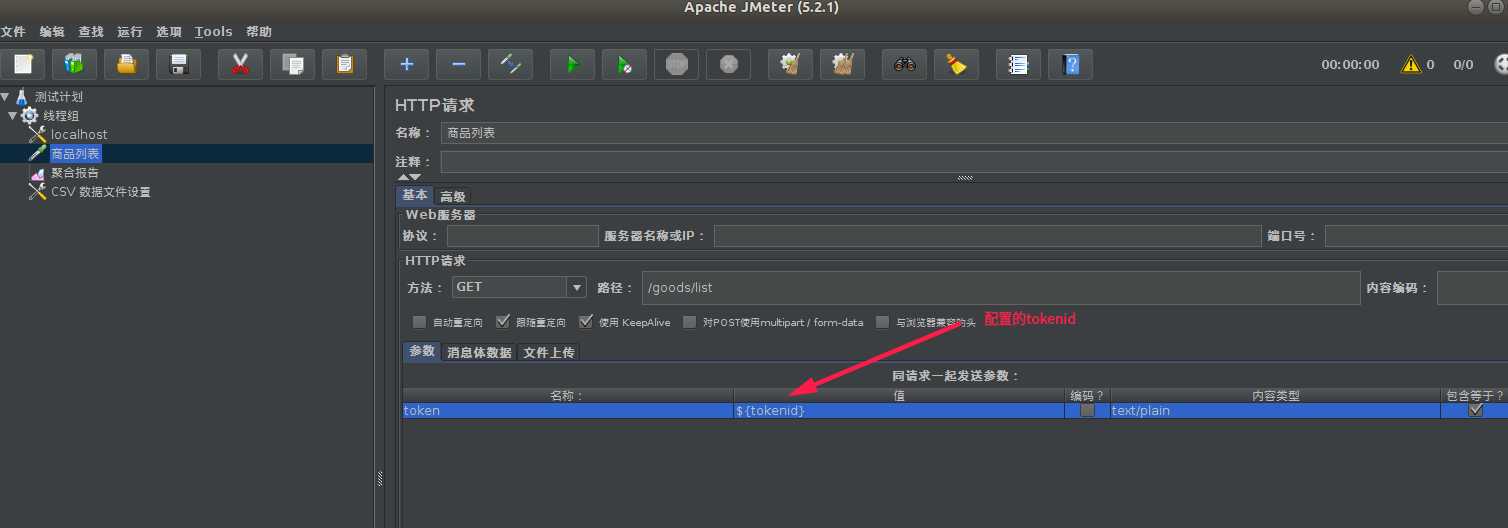1508x528 pixels.
Task: Click the token name cell
Action: (x=568, y=410)
